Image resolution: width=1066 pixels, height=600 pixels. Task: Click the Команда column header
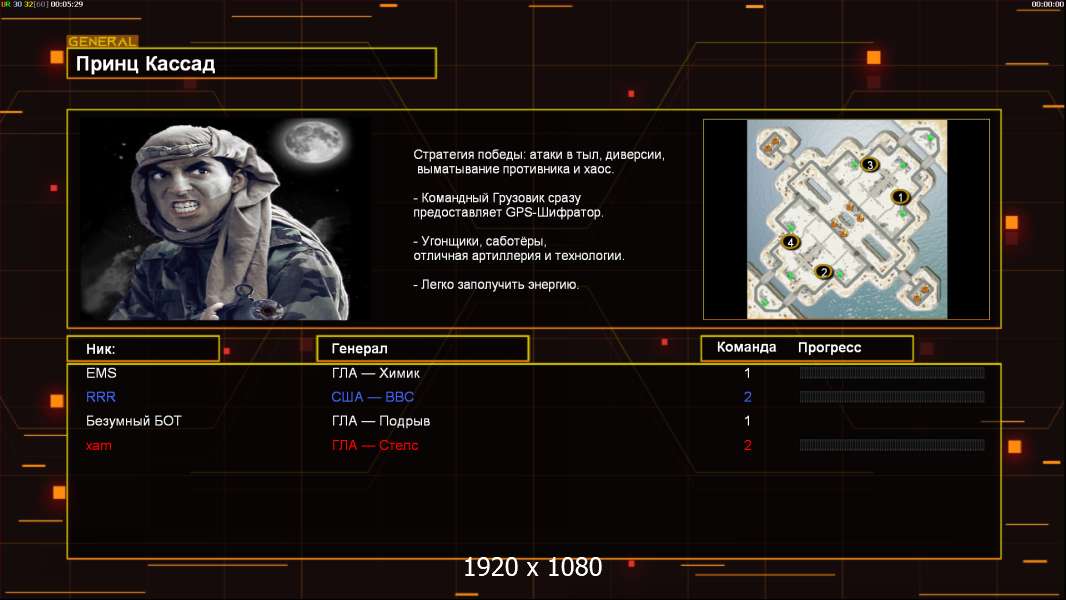(746, 347)
